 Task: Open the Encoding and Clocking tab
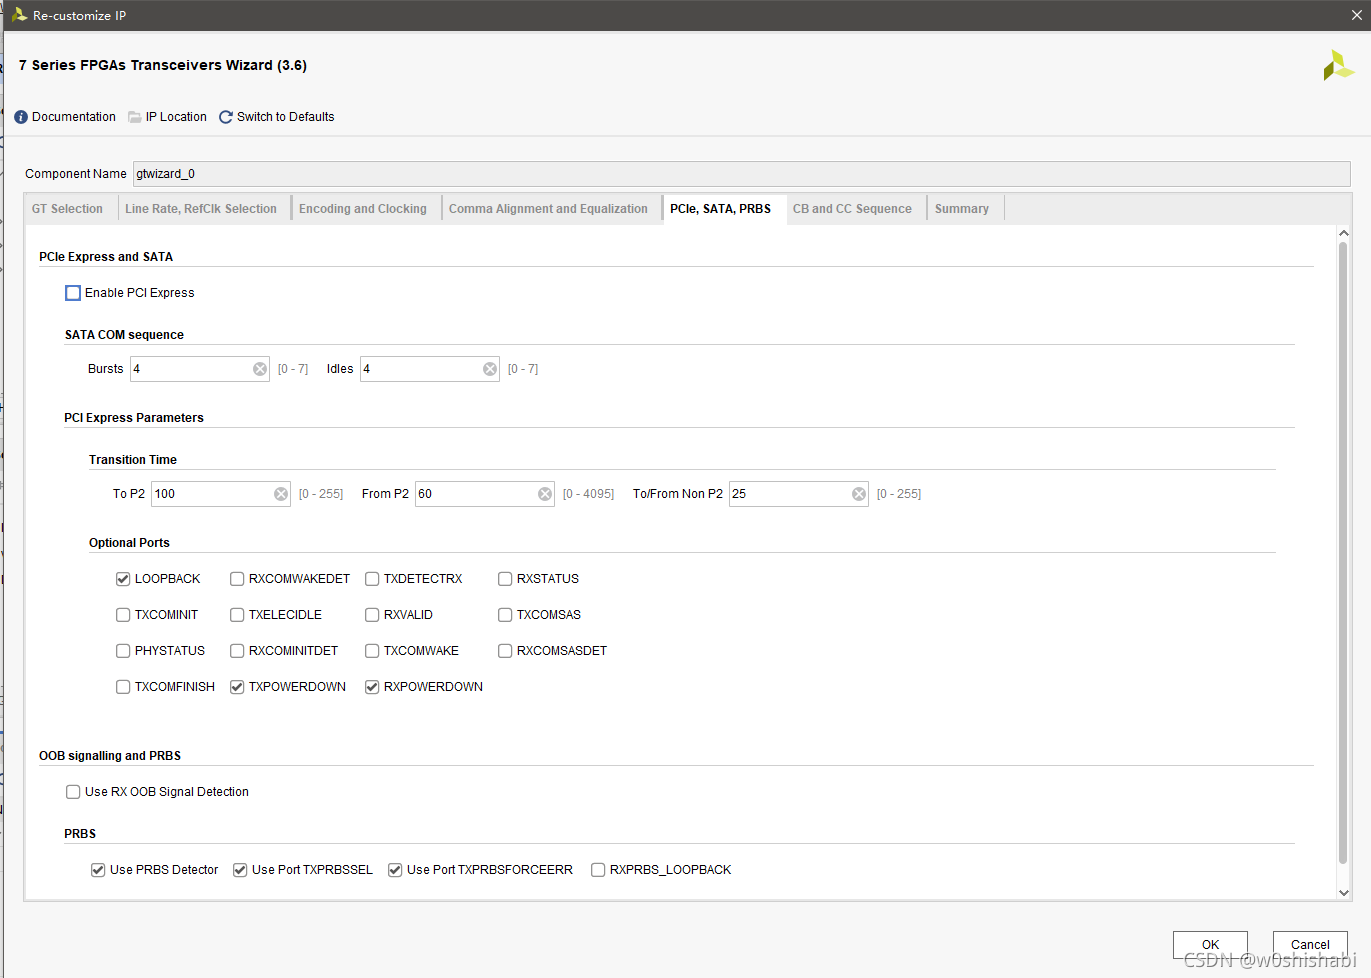click(x=363, y=209)
